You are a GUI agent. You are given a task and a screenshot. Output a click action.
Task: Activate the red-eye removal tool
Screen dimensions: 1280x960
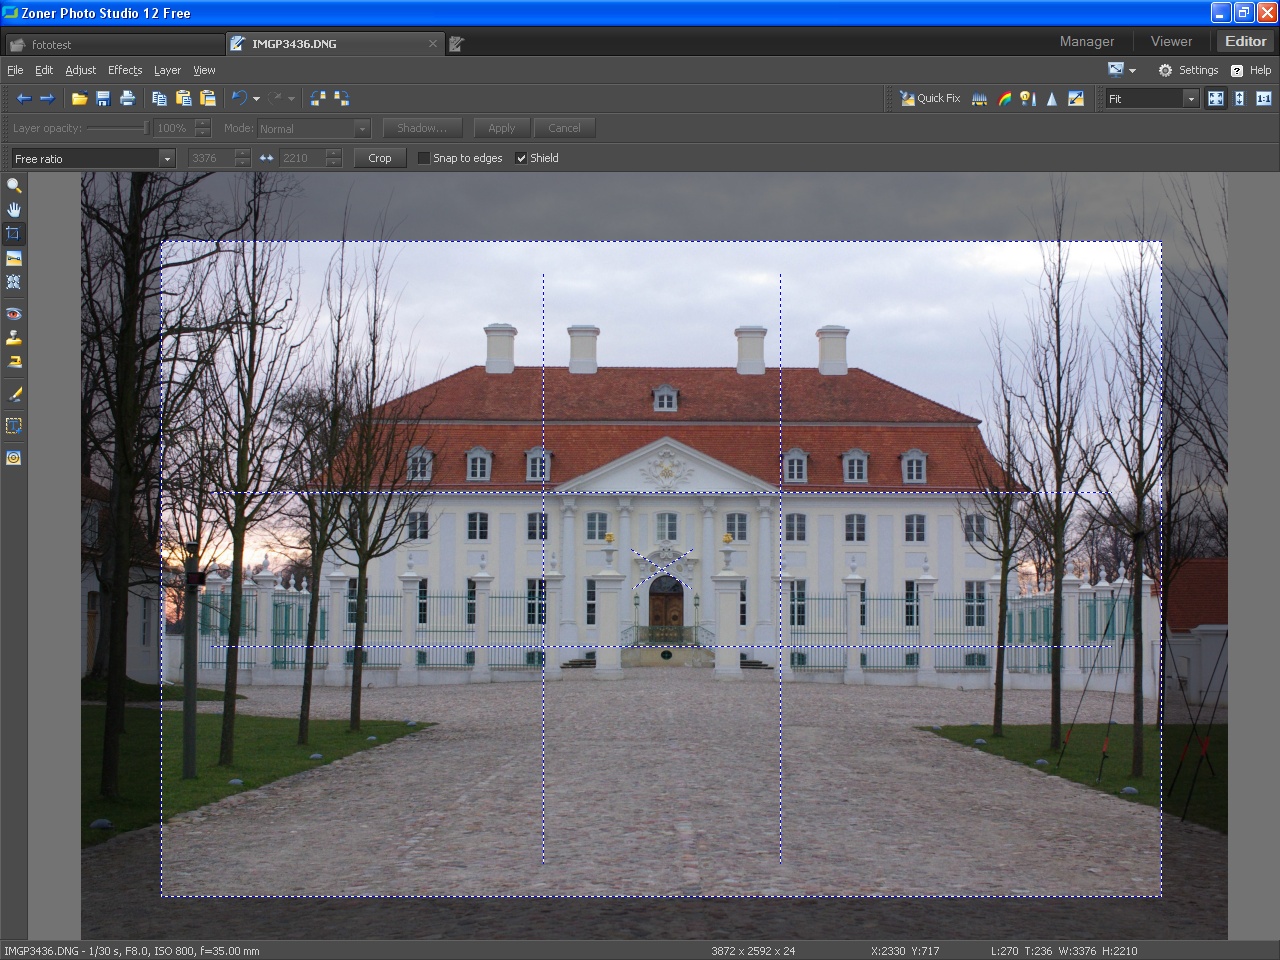pos(14,314)
